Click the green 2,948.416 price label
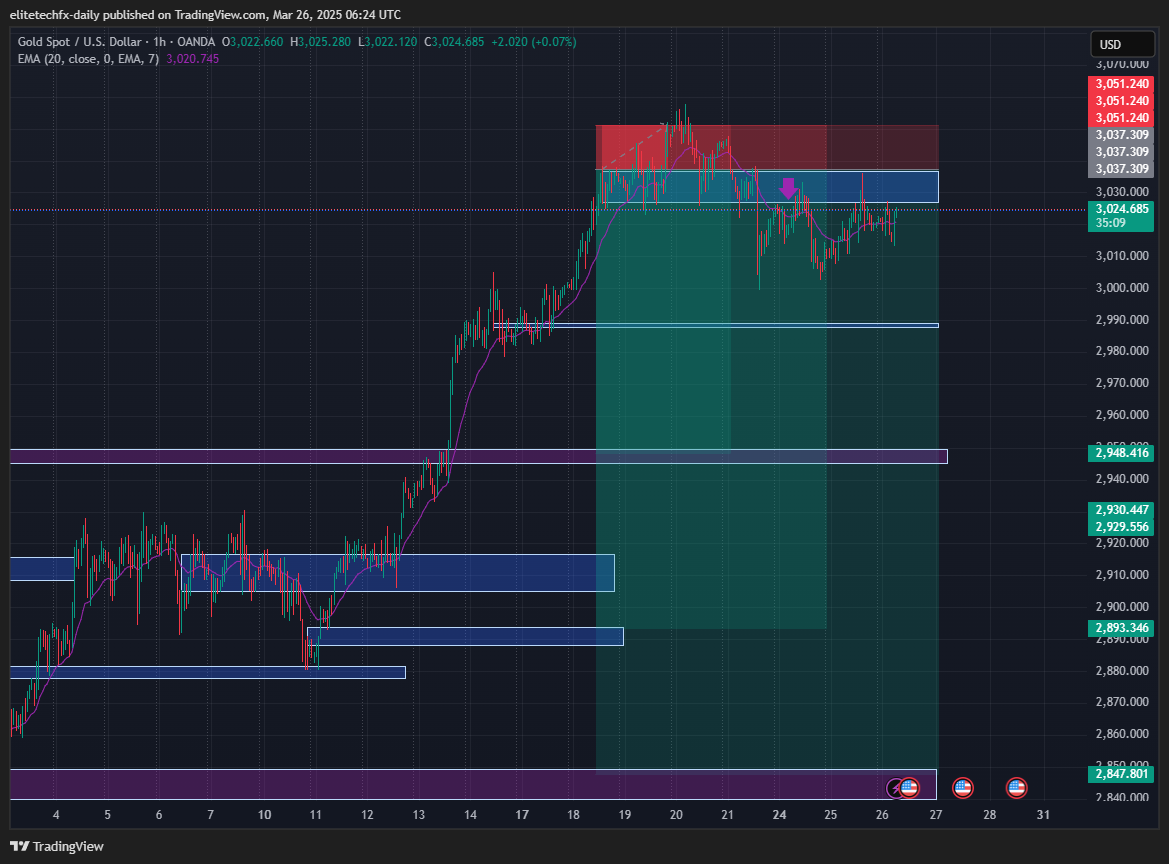Viewport: 1169px width, 864px height. (1121, 453)
